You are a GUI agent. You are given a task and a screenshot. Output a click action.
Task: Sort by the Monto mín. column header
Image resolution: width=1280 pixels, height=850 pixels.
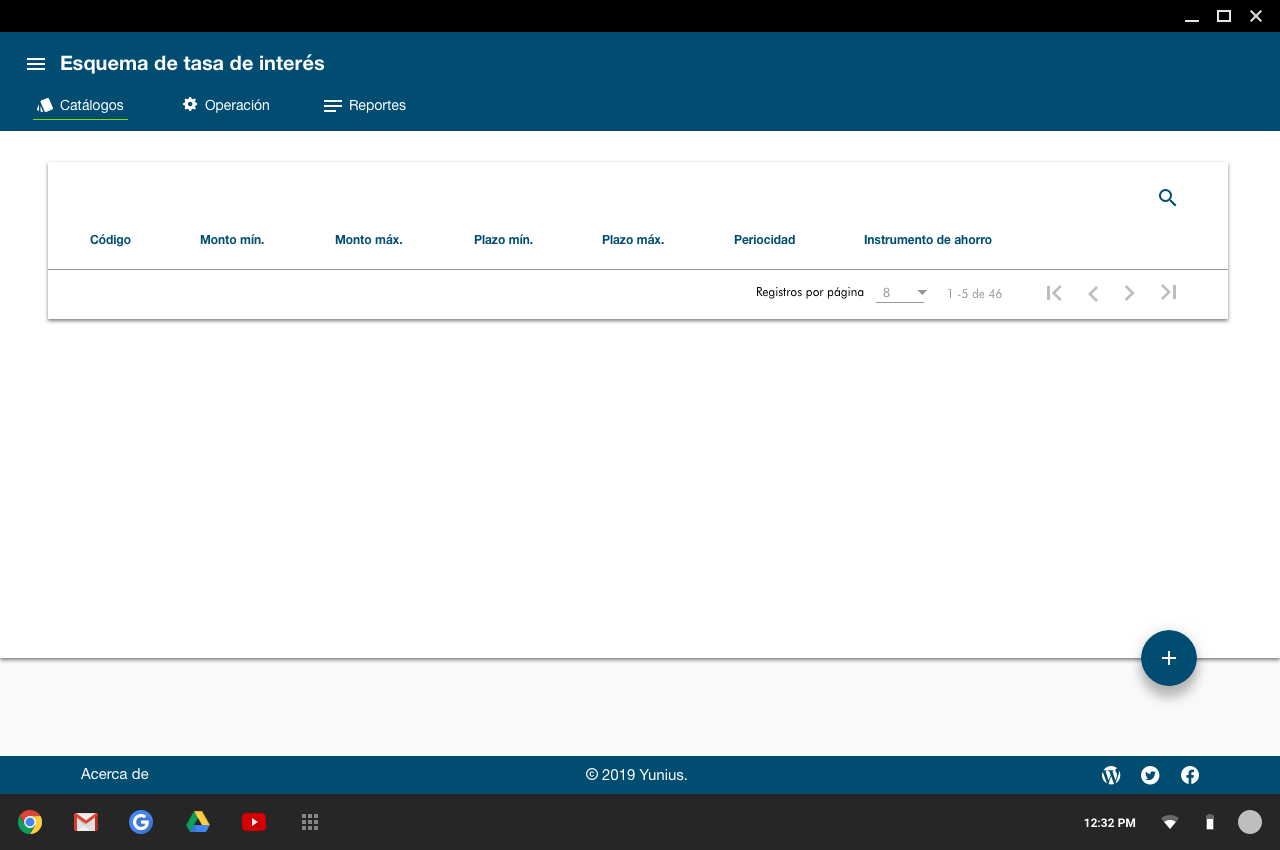[232, 240]
